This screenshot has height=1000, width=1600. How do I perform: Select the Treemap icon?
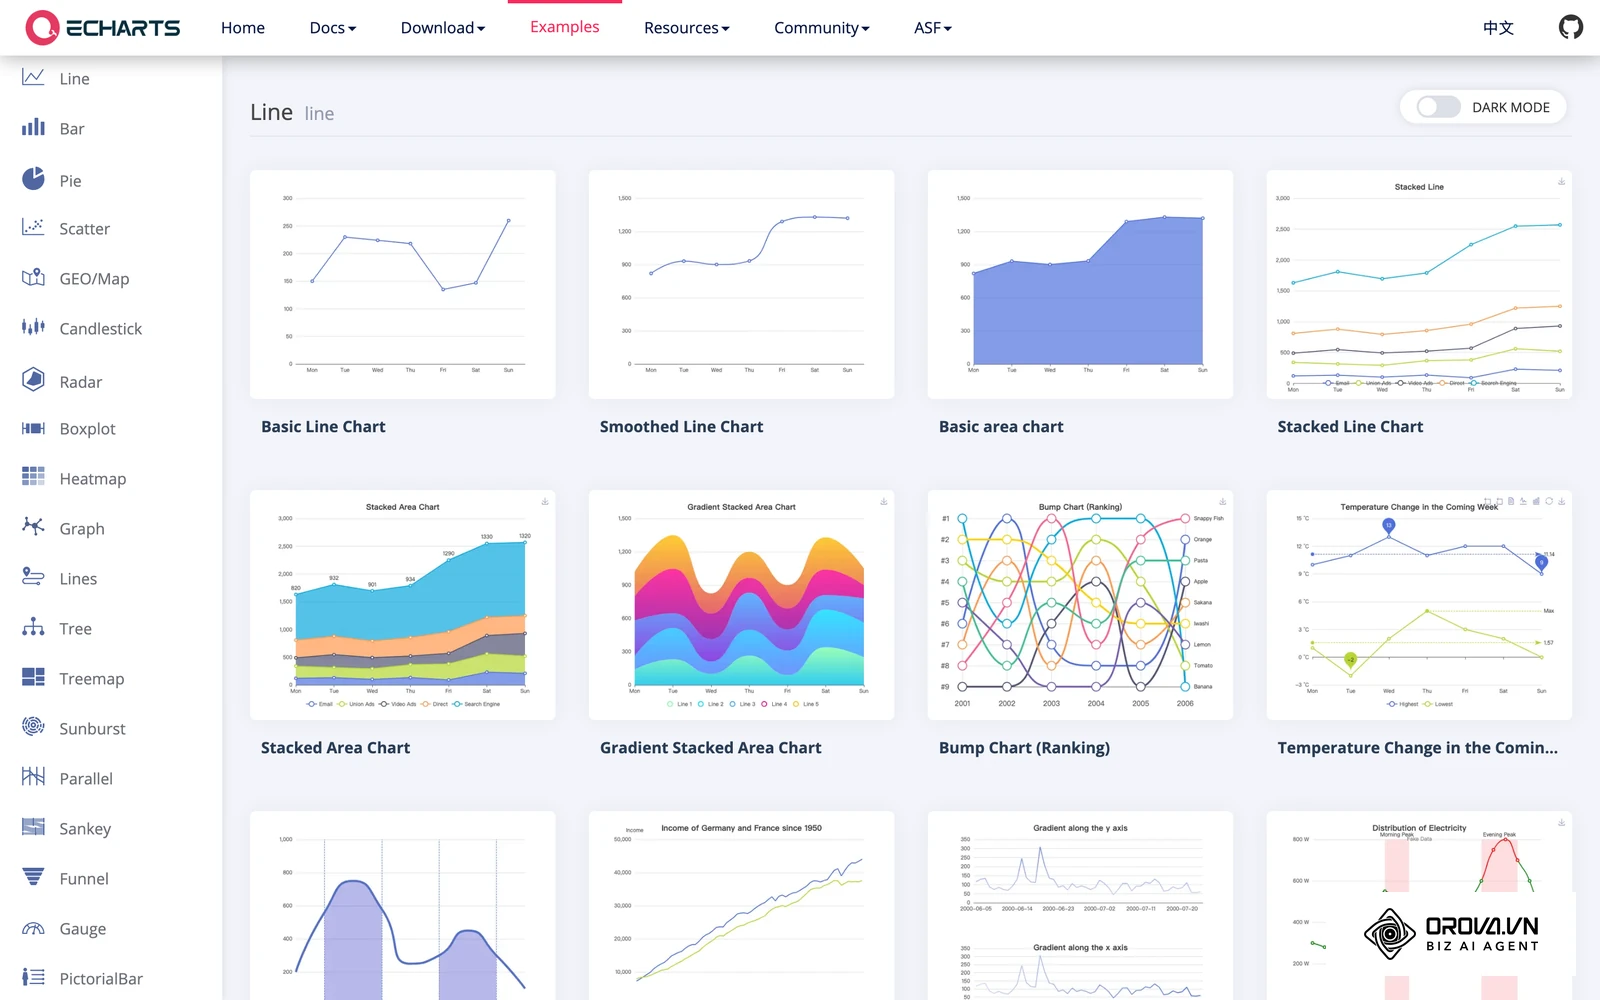tap(33, 677)
